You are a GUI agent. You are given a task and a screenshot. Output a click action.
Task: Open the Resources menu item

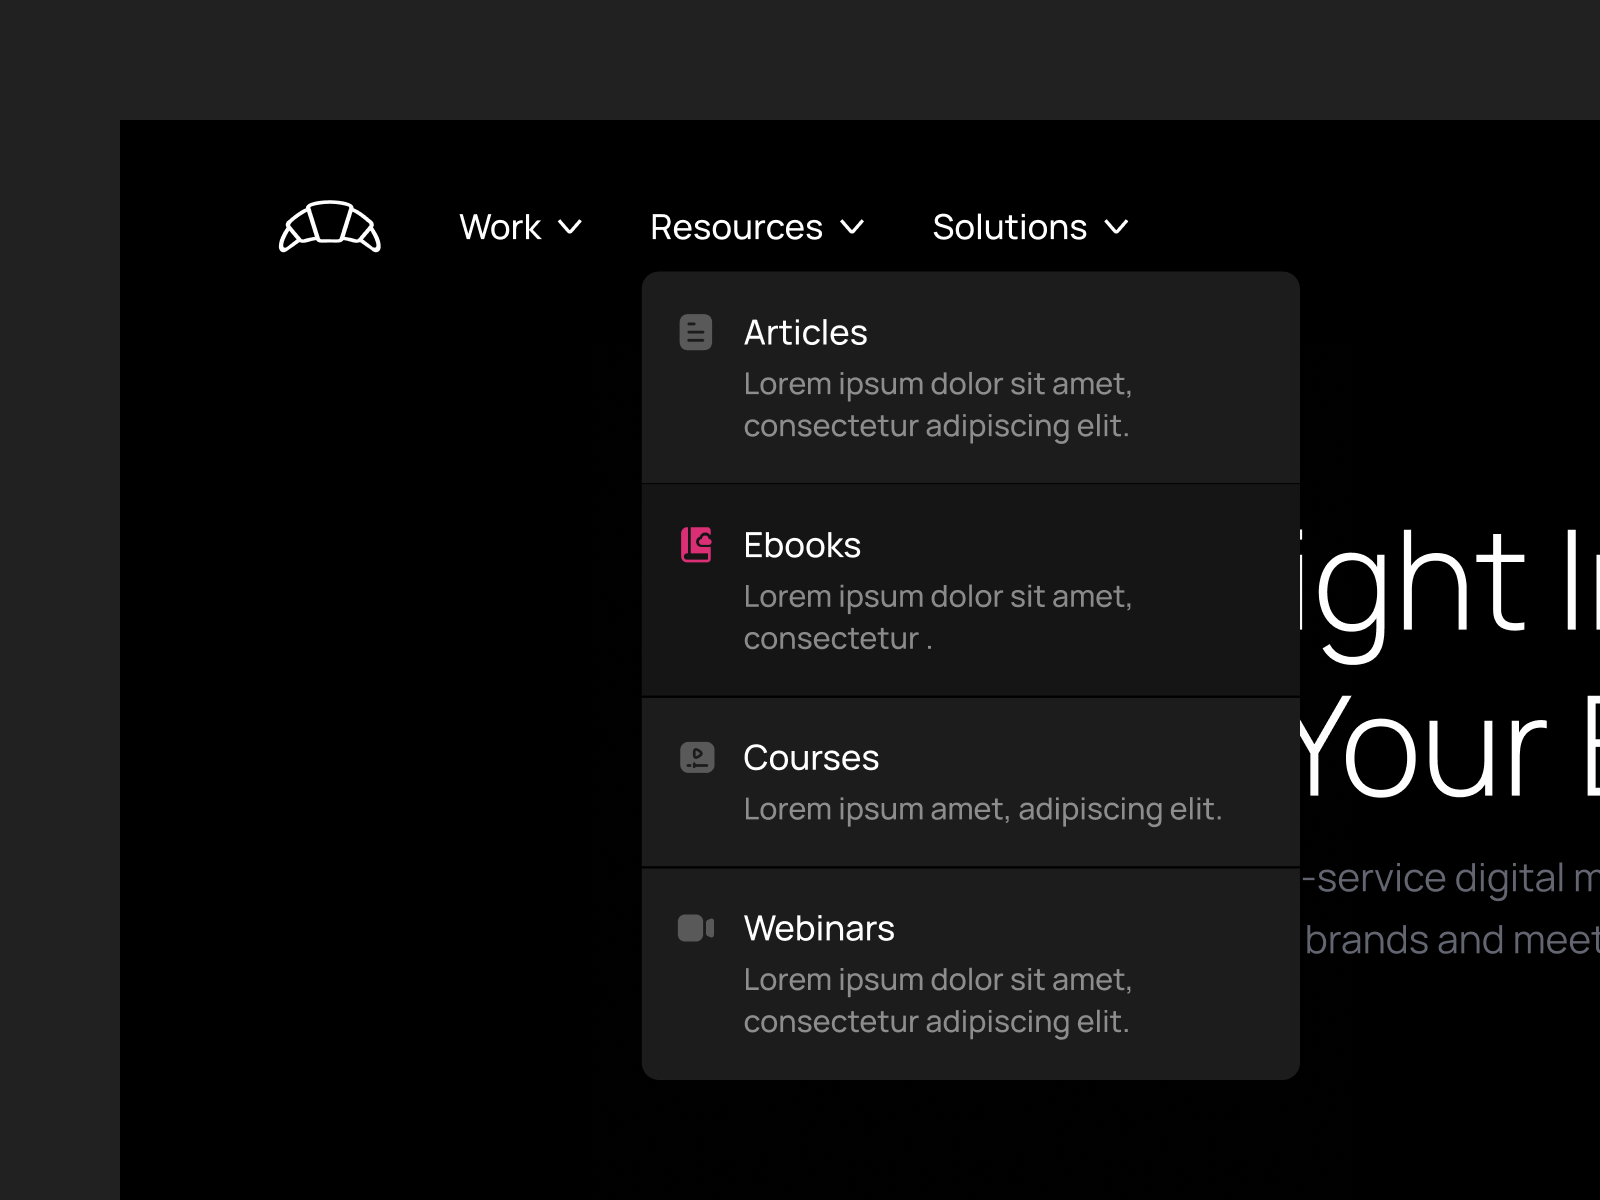pyautogui.click(x=736, y=228)
